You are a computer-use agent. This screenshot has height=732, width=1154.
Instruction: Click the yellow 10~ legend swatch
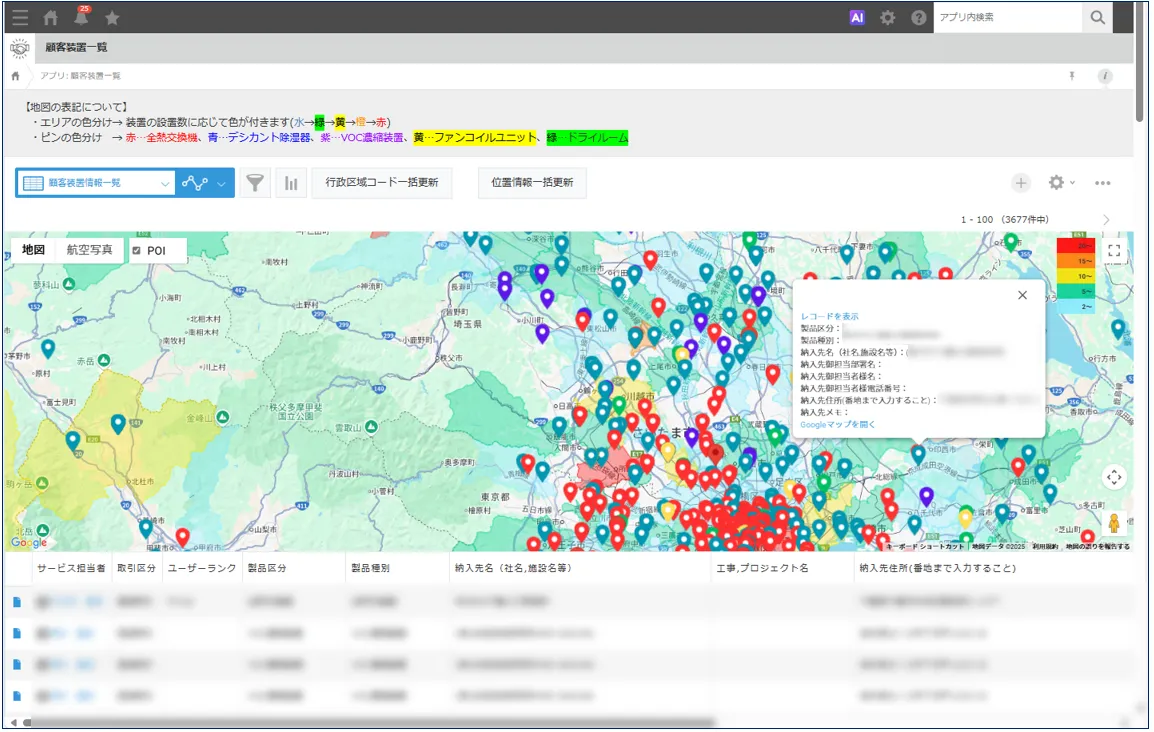pos(1075,277)
